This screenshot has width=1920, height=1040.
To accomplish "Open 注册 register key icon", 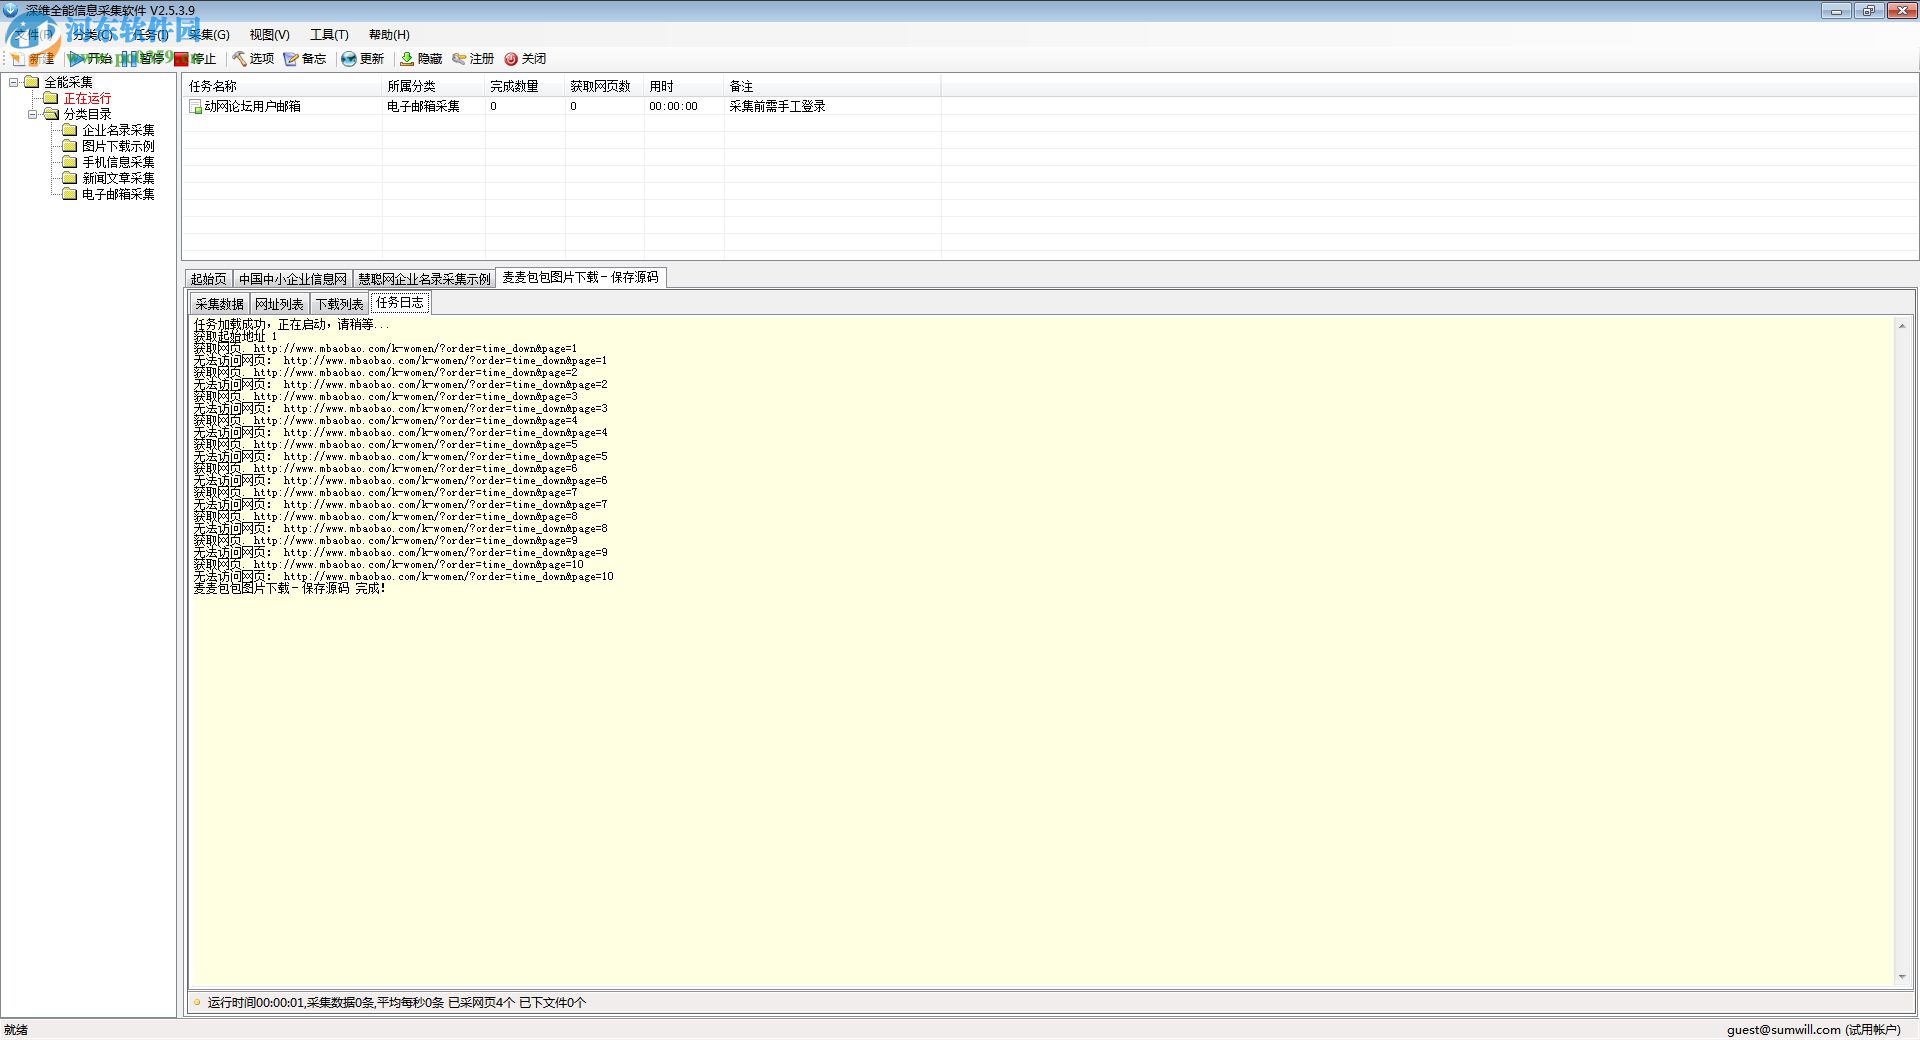I will coord(460,59).
